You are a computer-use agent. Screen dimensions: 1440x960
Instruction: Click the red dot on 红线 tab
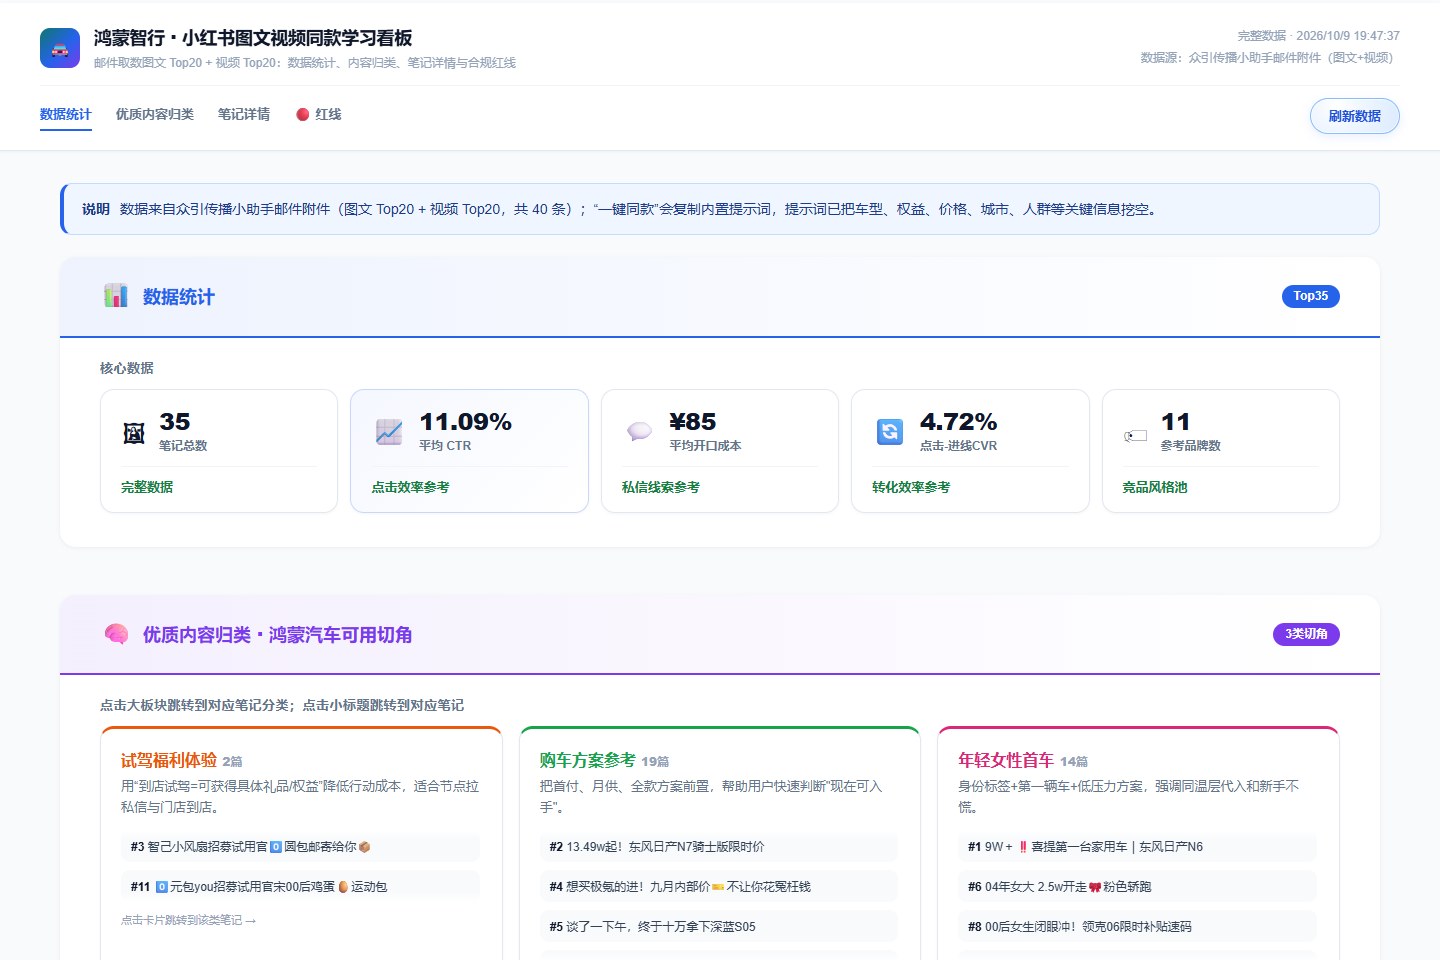tap(302, 114)
